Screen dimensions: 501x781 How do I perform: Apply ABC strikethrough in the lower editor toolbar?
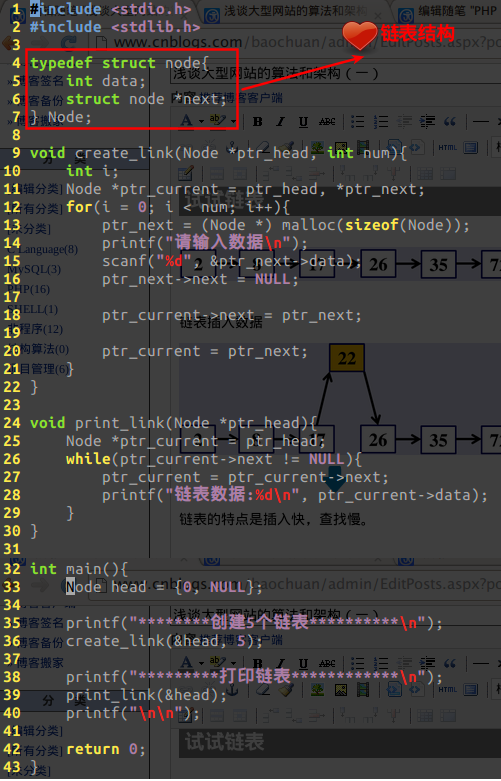pos(327,663)
